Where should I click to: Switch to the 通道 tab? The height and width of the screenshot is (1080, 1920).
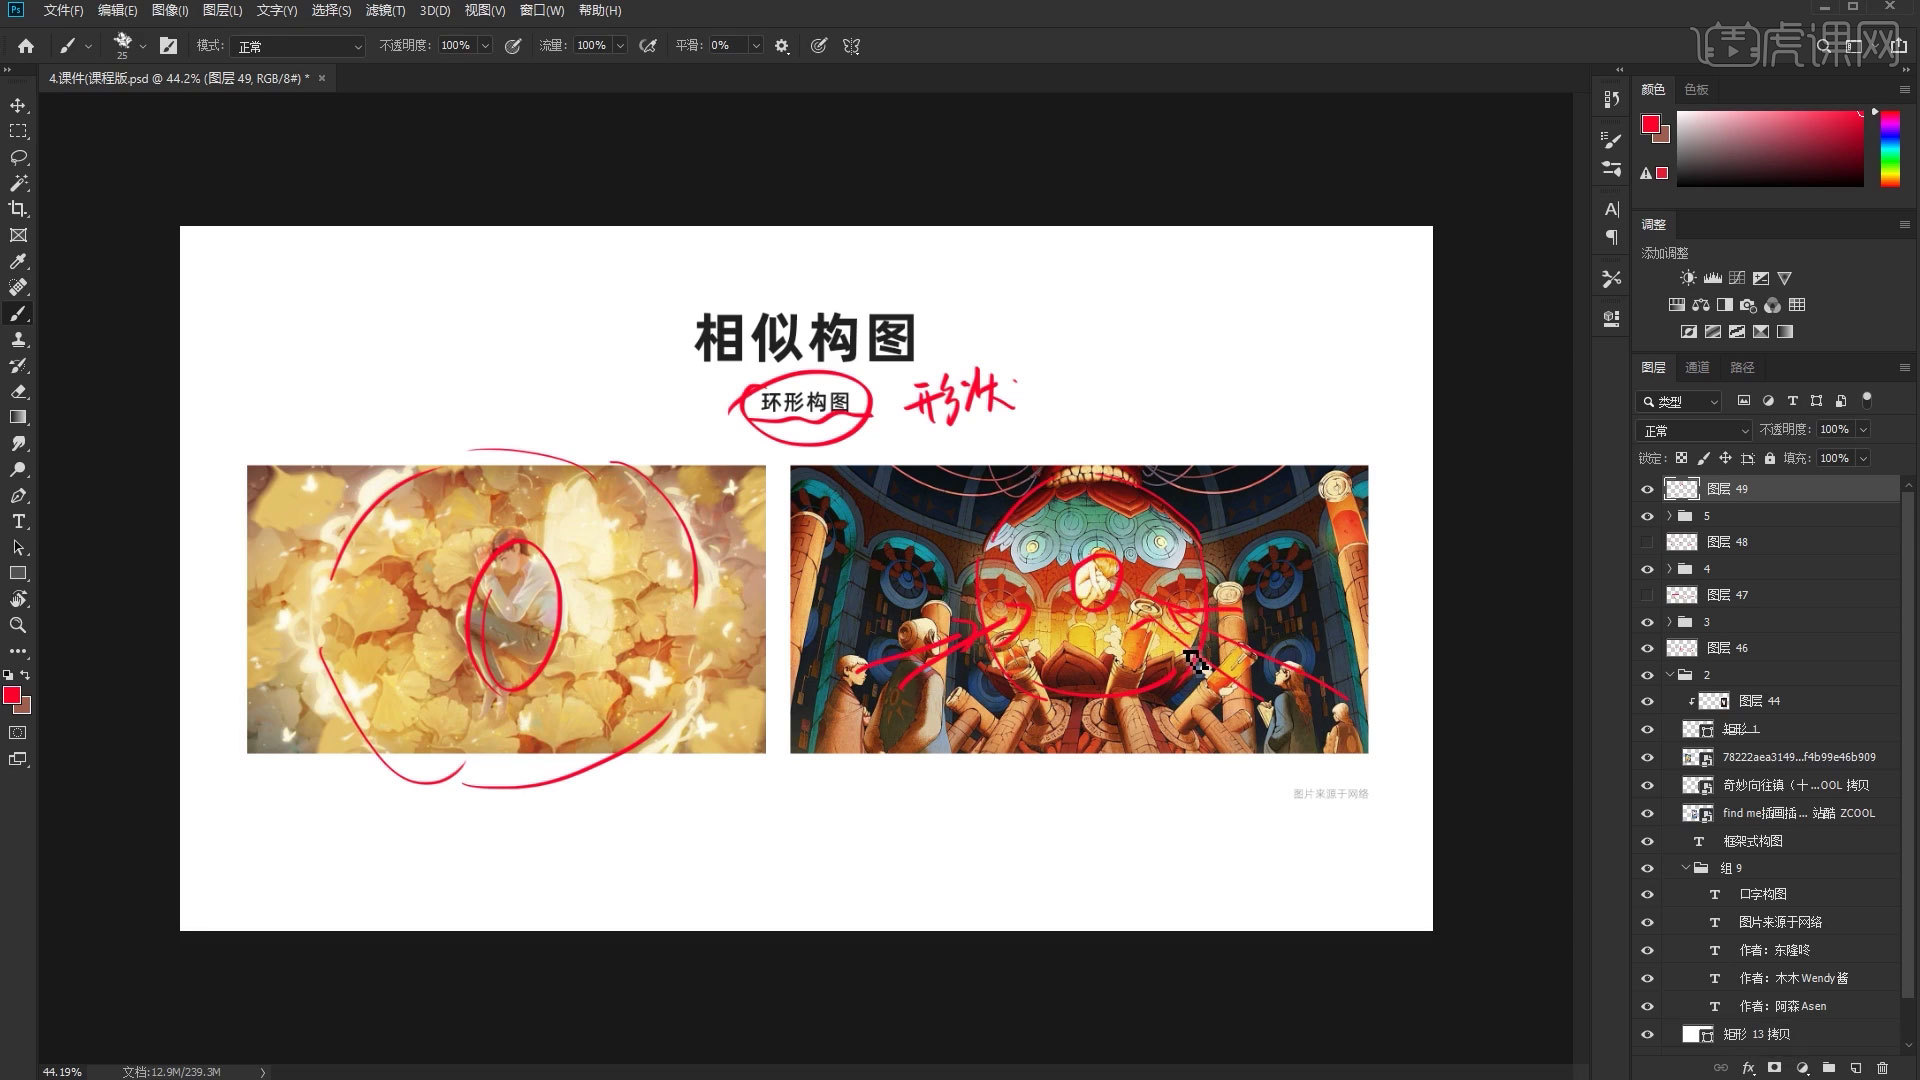pyautogui.click(x=1697, y=367)
